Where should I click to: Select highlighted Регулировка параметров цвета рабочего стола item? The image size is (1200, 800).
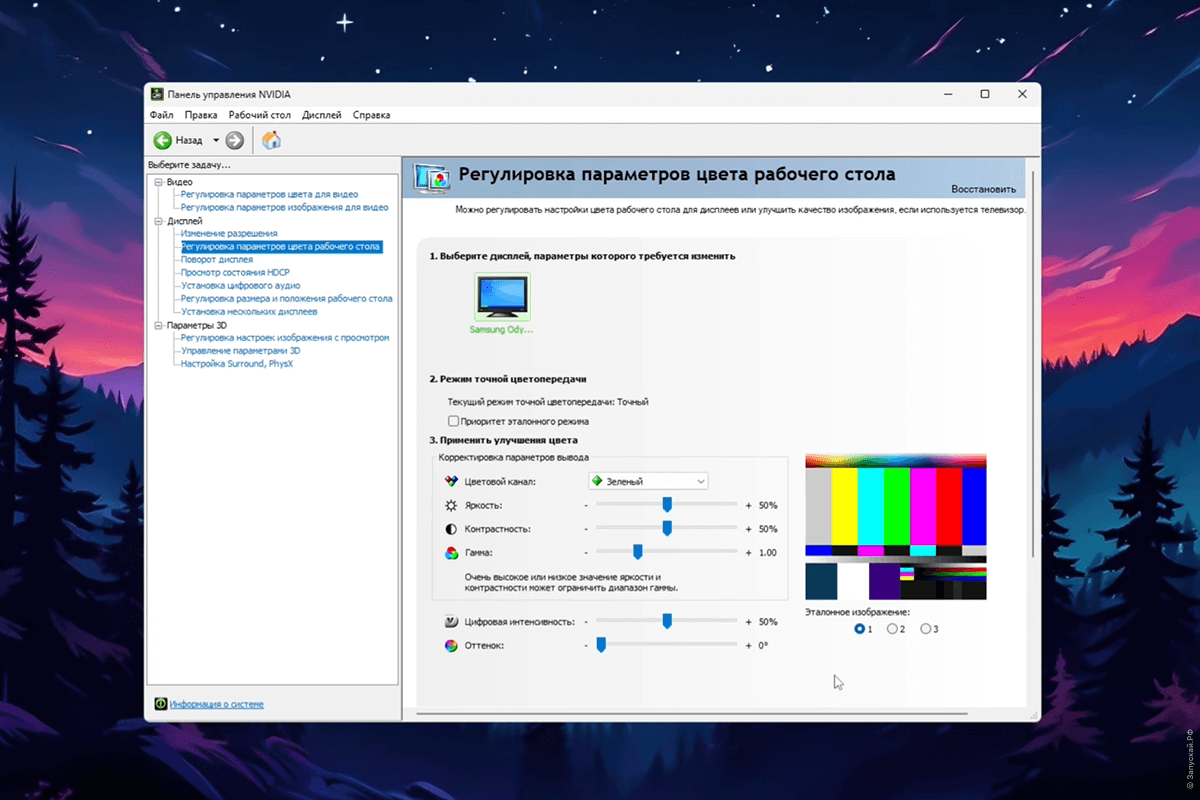281,246
